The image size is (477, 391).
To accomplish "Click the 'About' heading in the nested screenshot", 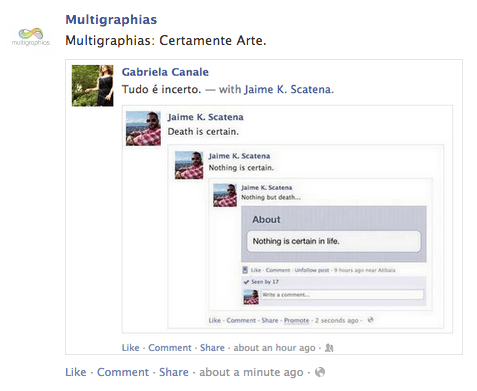I will 266,220.
